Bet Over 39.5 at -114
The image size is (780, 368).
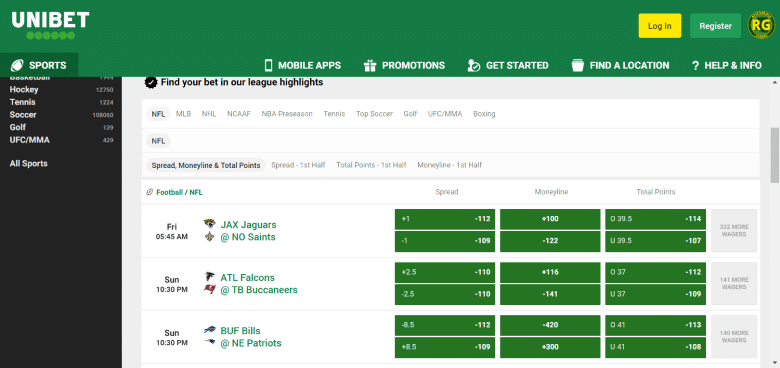[655, 219]
